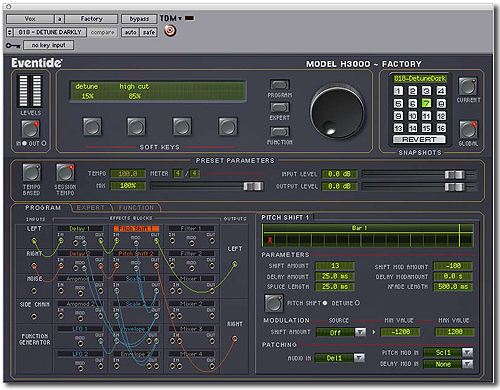500x390 pixels.
Task: Click the INPUT LEVEL slider handle
Action: [x=454, y=174]
